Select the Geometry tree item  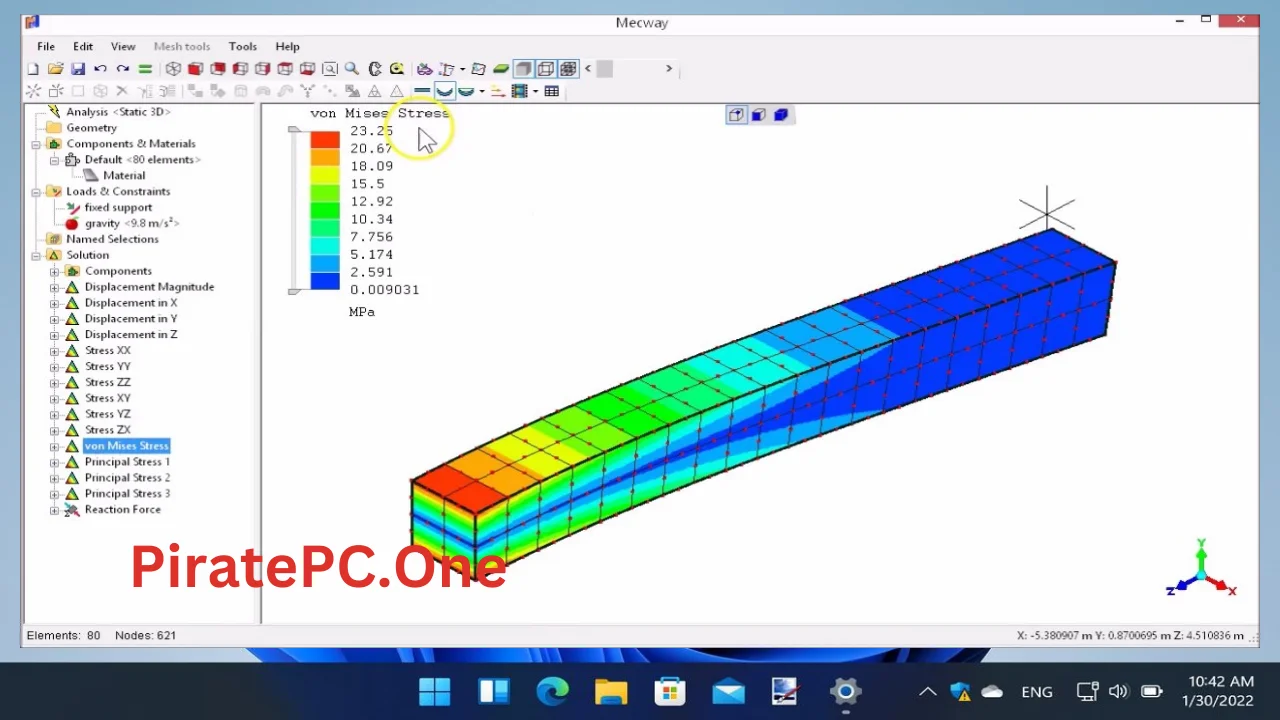91,128
